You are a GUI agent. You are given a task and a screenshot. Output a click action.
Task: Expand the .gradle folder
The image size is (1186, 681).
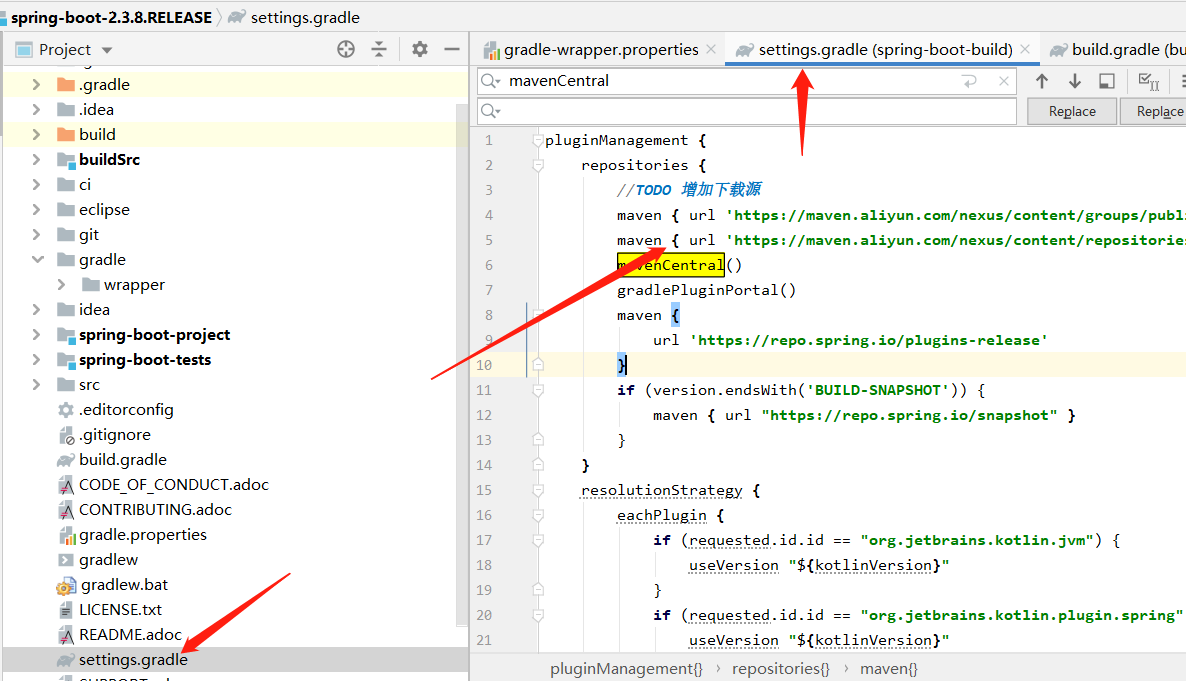pos(36,85)
